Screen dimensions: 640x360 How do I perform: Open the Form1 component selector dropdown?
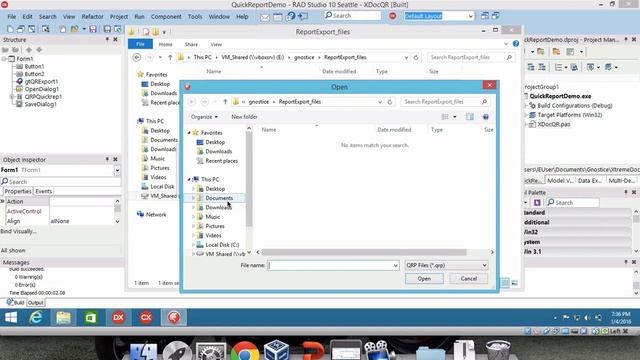(117, 170)
